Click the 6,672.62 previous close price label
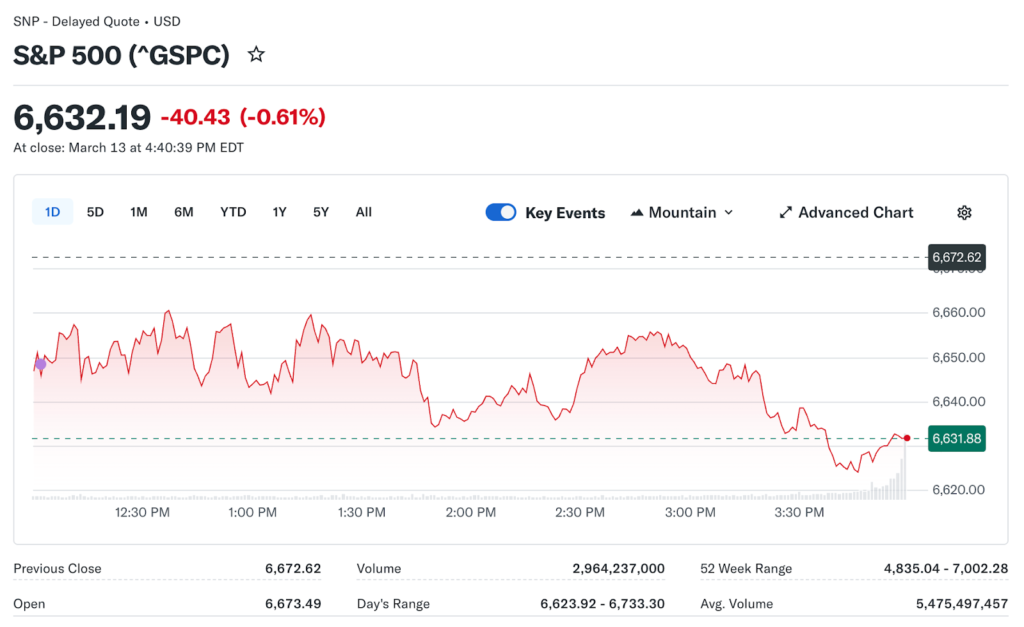The image size is (1024, 627). (957, 257)
